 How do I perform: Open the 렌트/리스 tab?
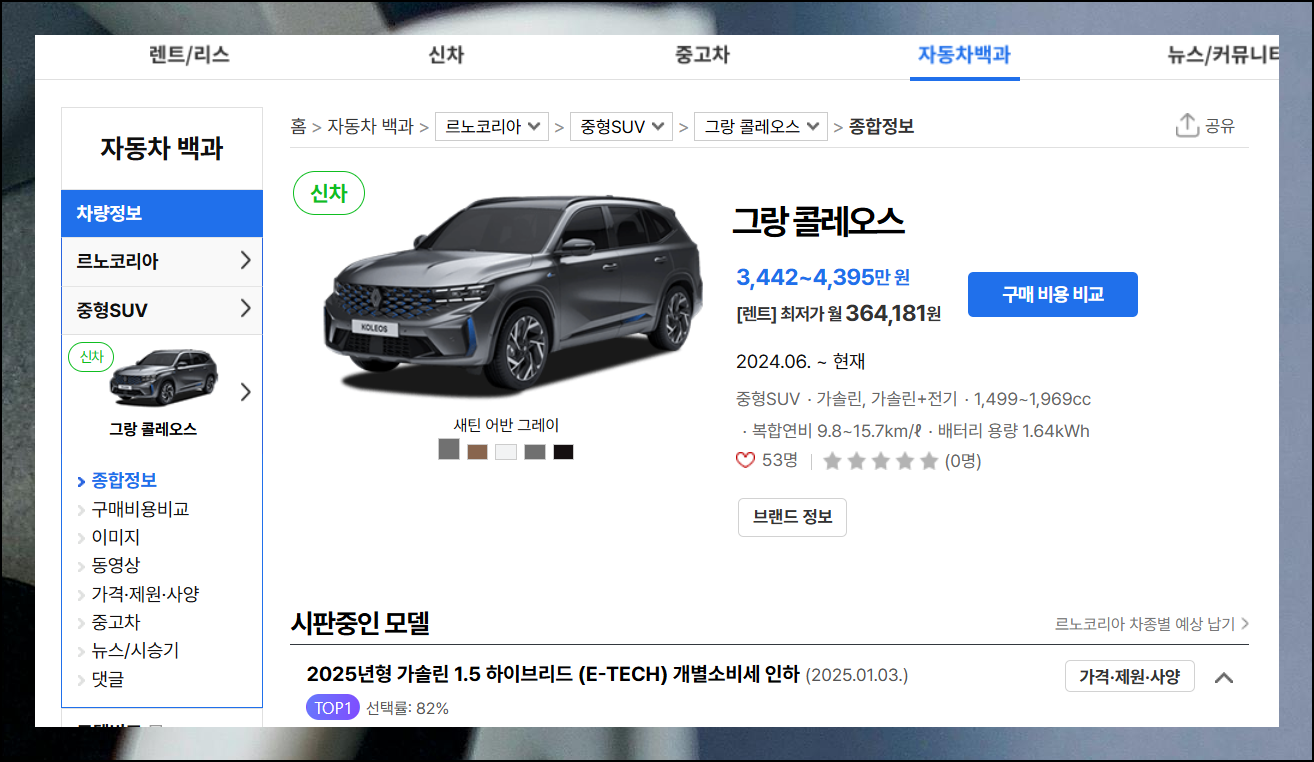tap(189, 55)
